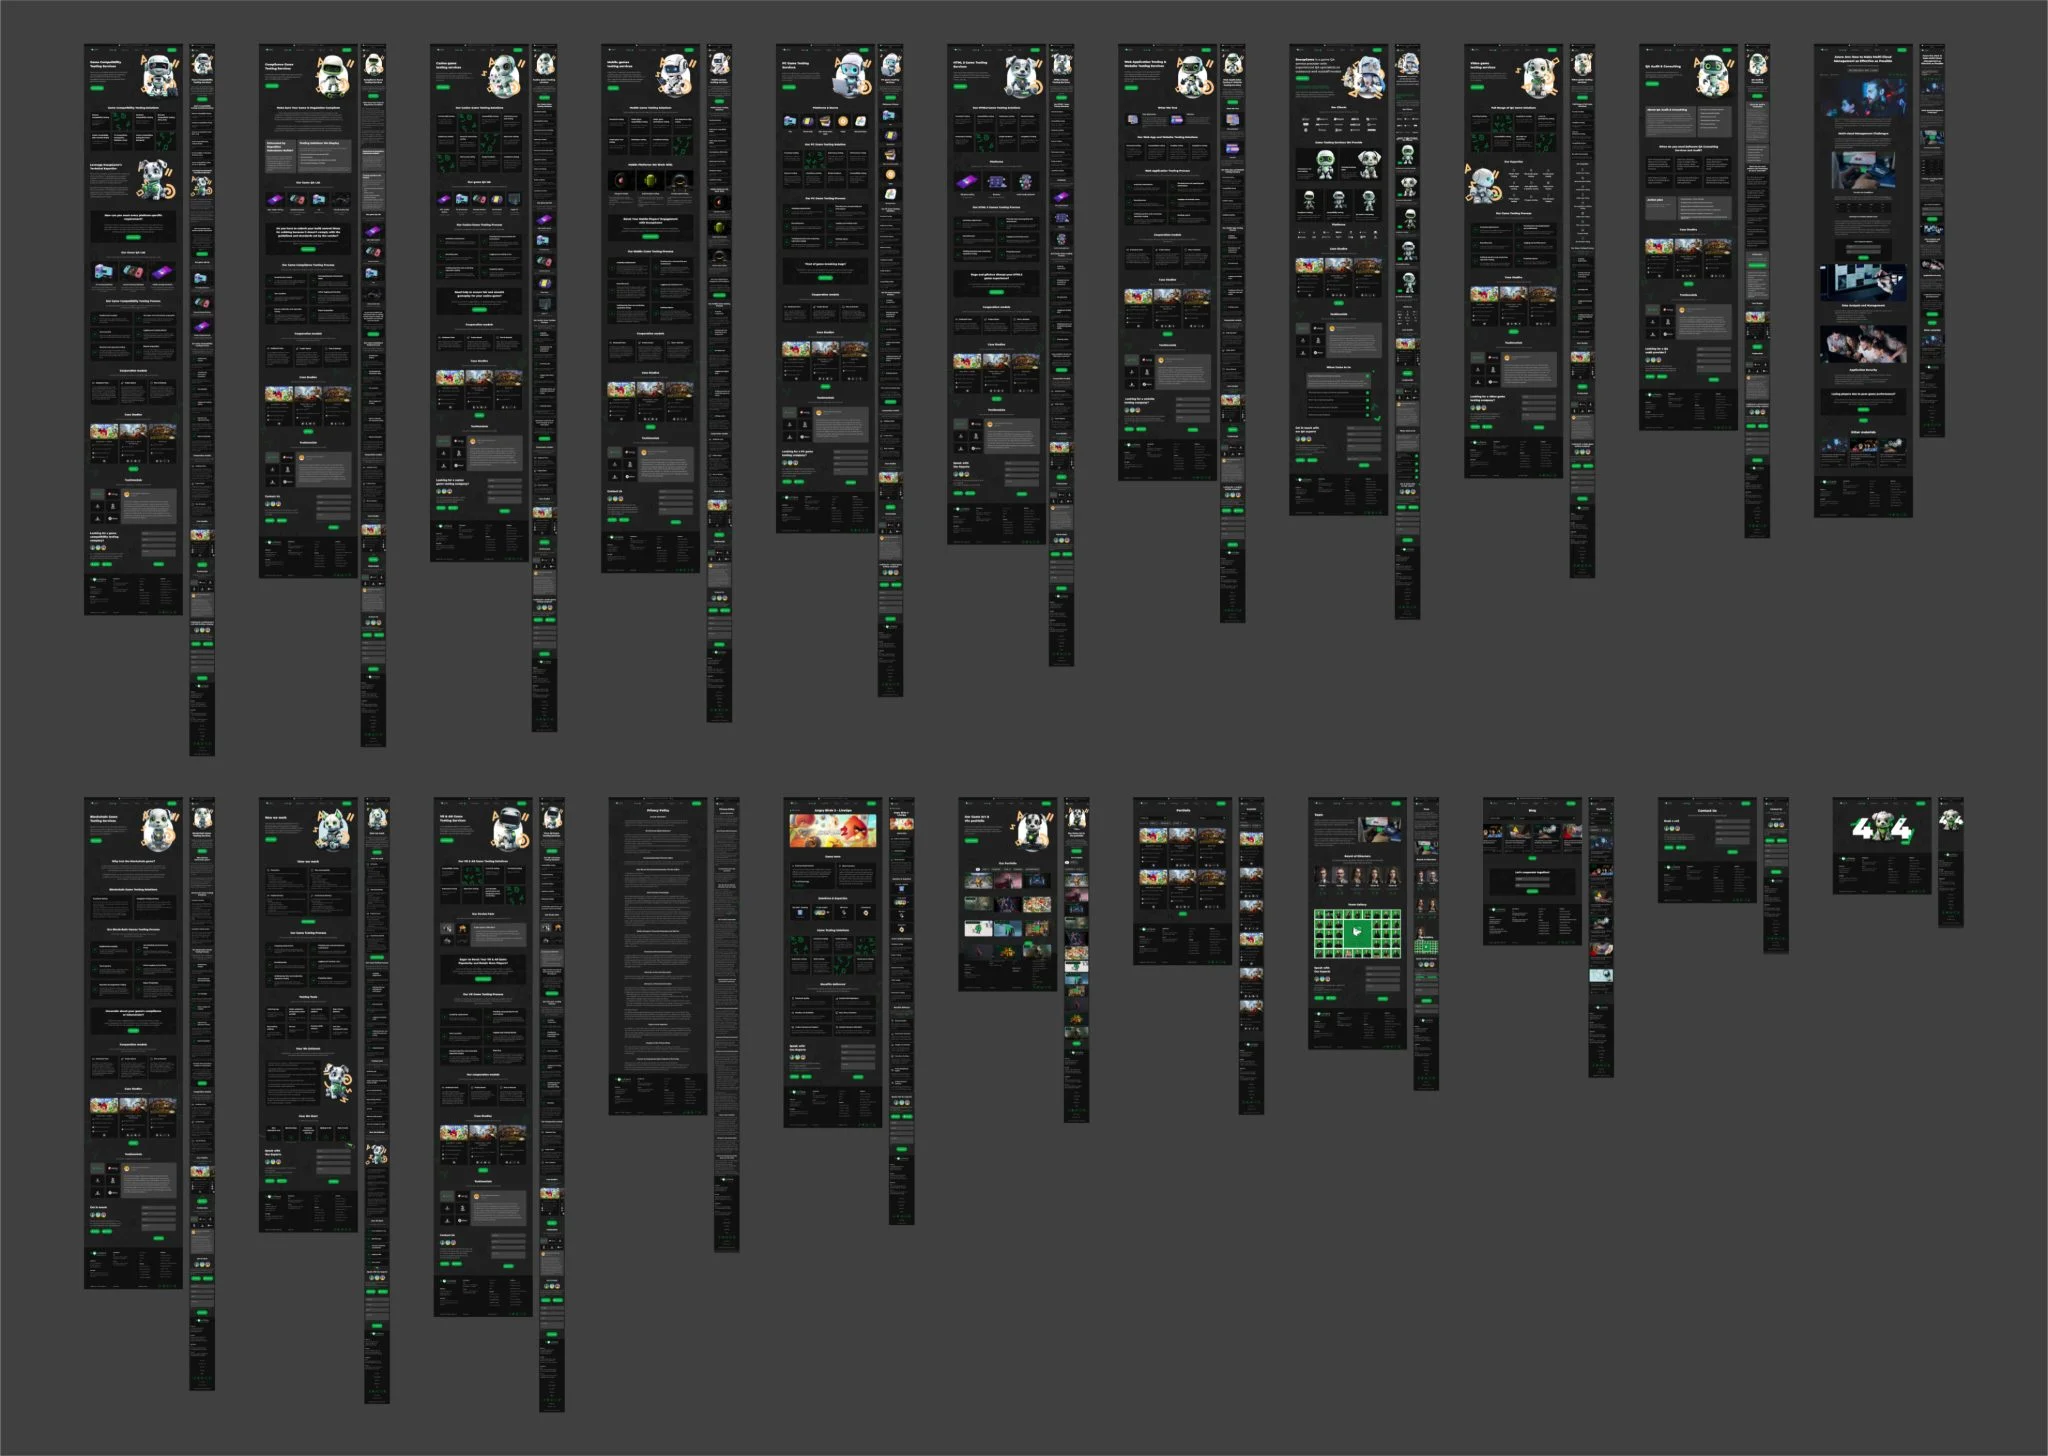Click the HTML5 Game Testing dog mascot
Image resolution: width=2048 pixels, height=1456 pixels.
pos(1022,74)
